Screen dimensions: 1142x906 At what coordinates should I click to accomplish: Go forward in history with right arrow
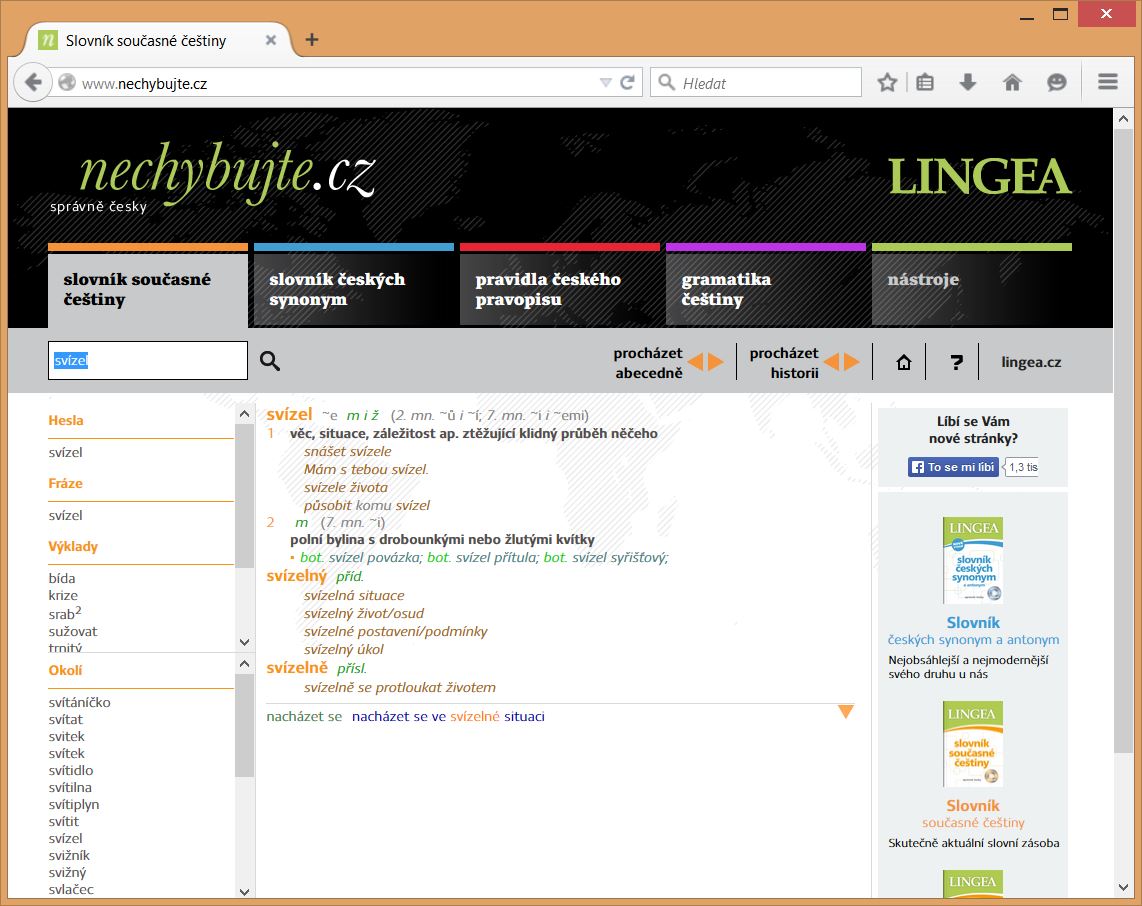click(x=852, y=361)
